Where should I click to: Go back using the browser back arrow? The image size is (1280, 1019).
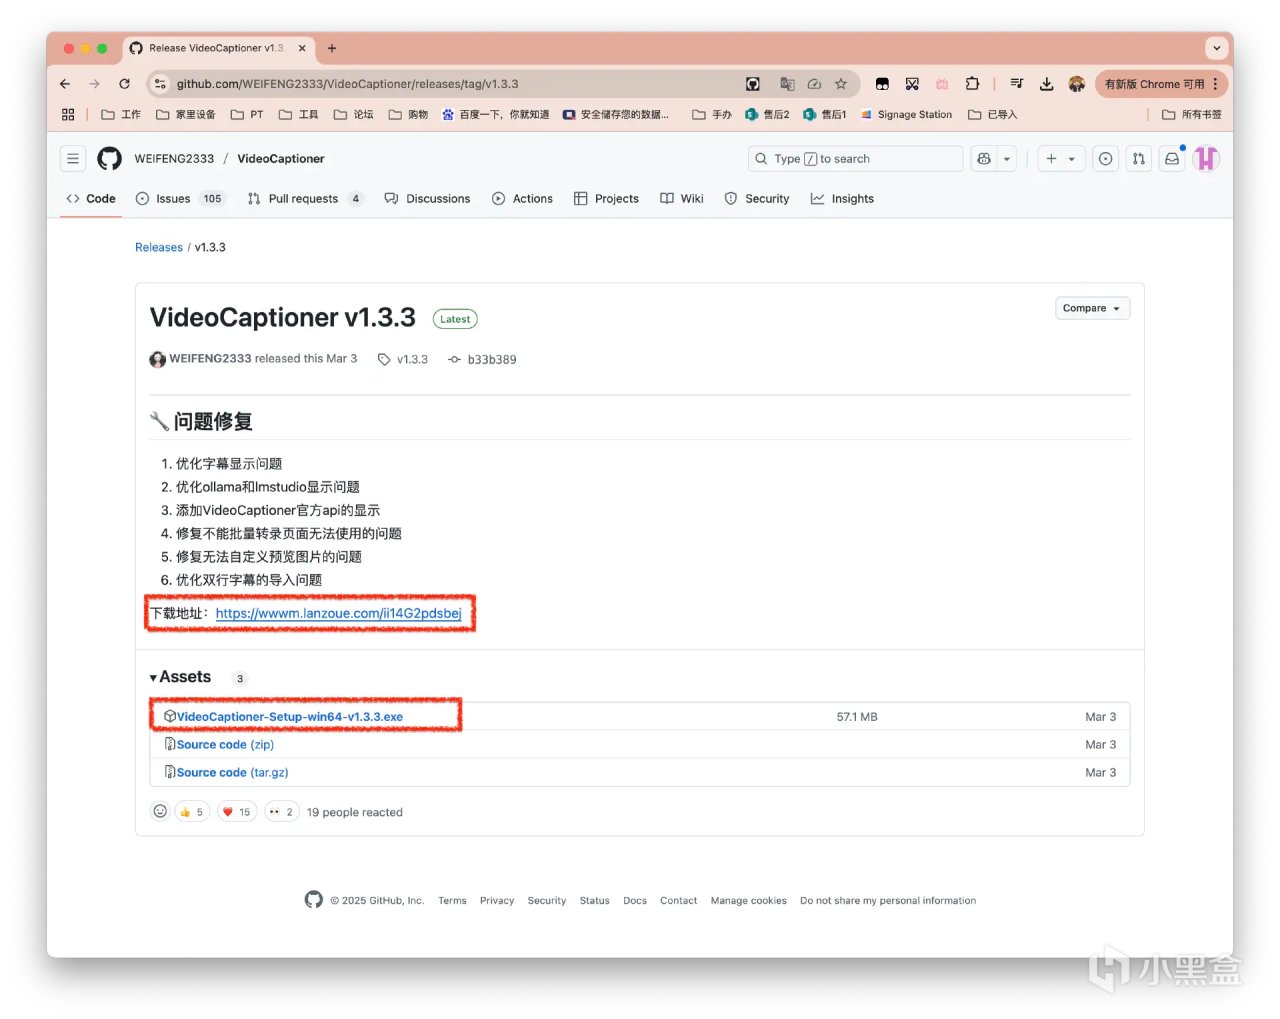pos(65,84)
